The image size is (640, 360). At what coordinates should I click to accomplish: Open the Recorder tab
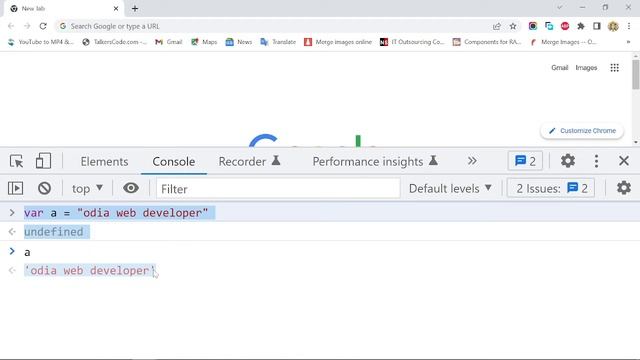point(249,161)
